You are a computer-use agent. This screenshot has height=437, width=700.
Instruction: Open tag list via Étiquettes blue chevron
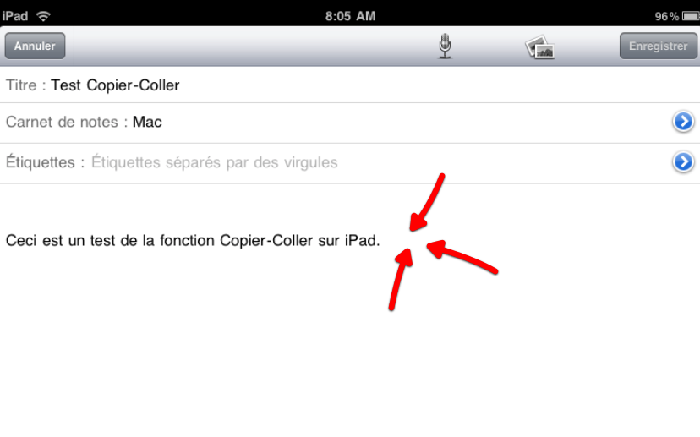coord(683,162)
